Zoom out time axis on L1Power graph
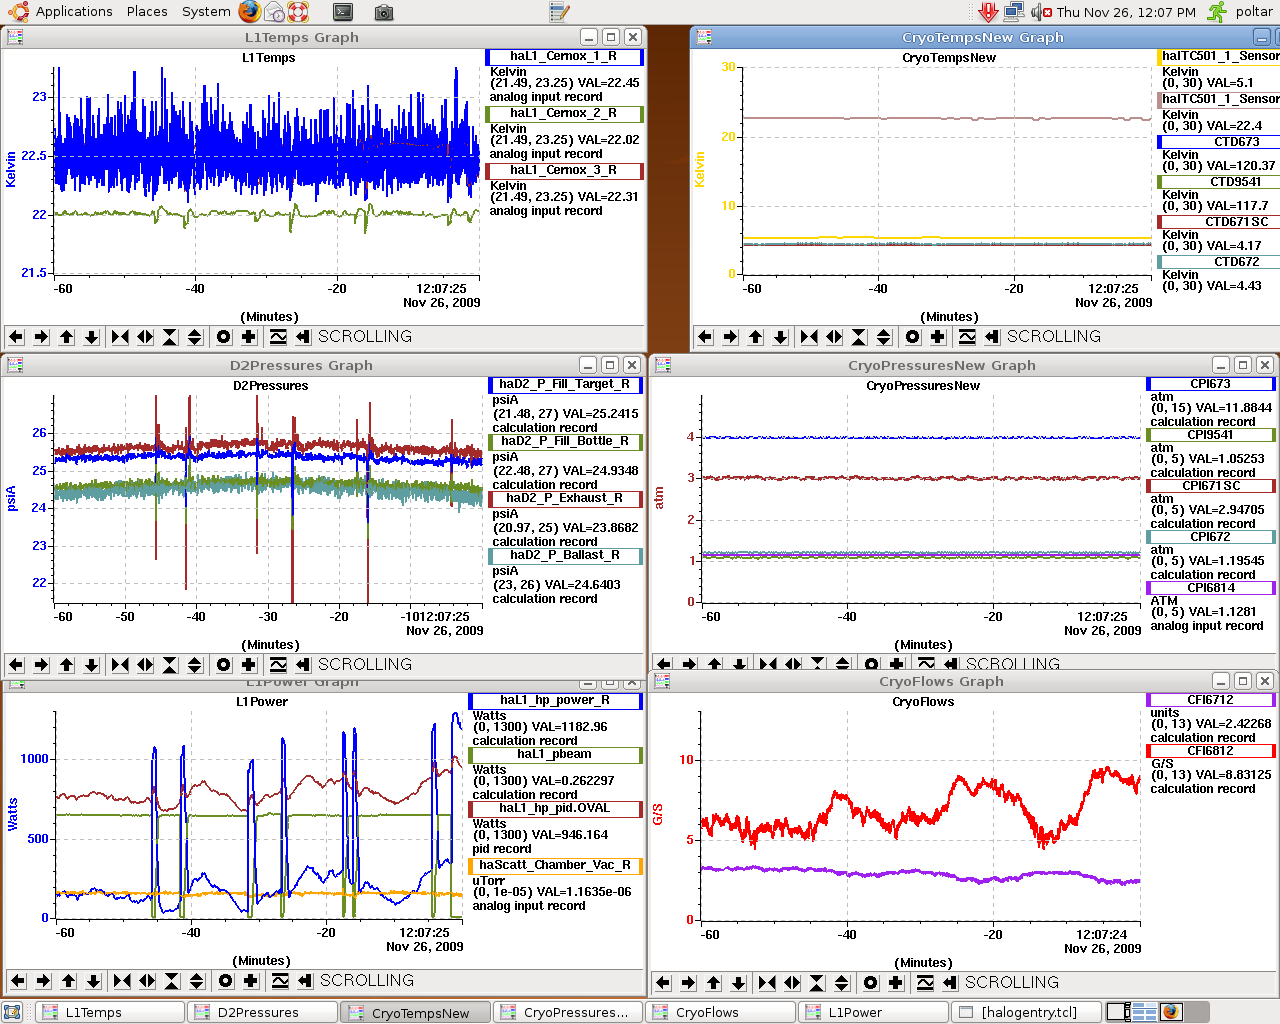 [147, 981]
